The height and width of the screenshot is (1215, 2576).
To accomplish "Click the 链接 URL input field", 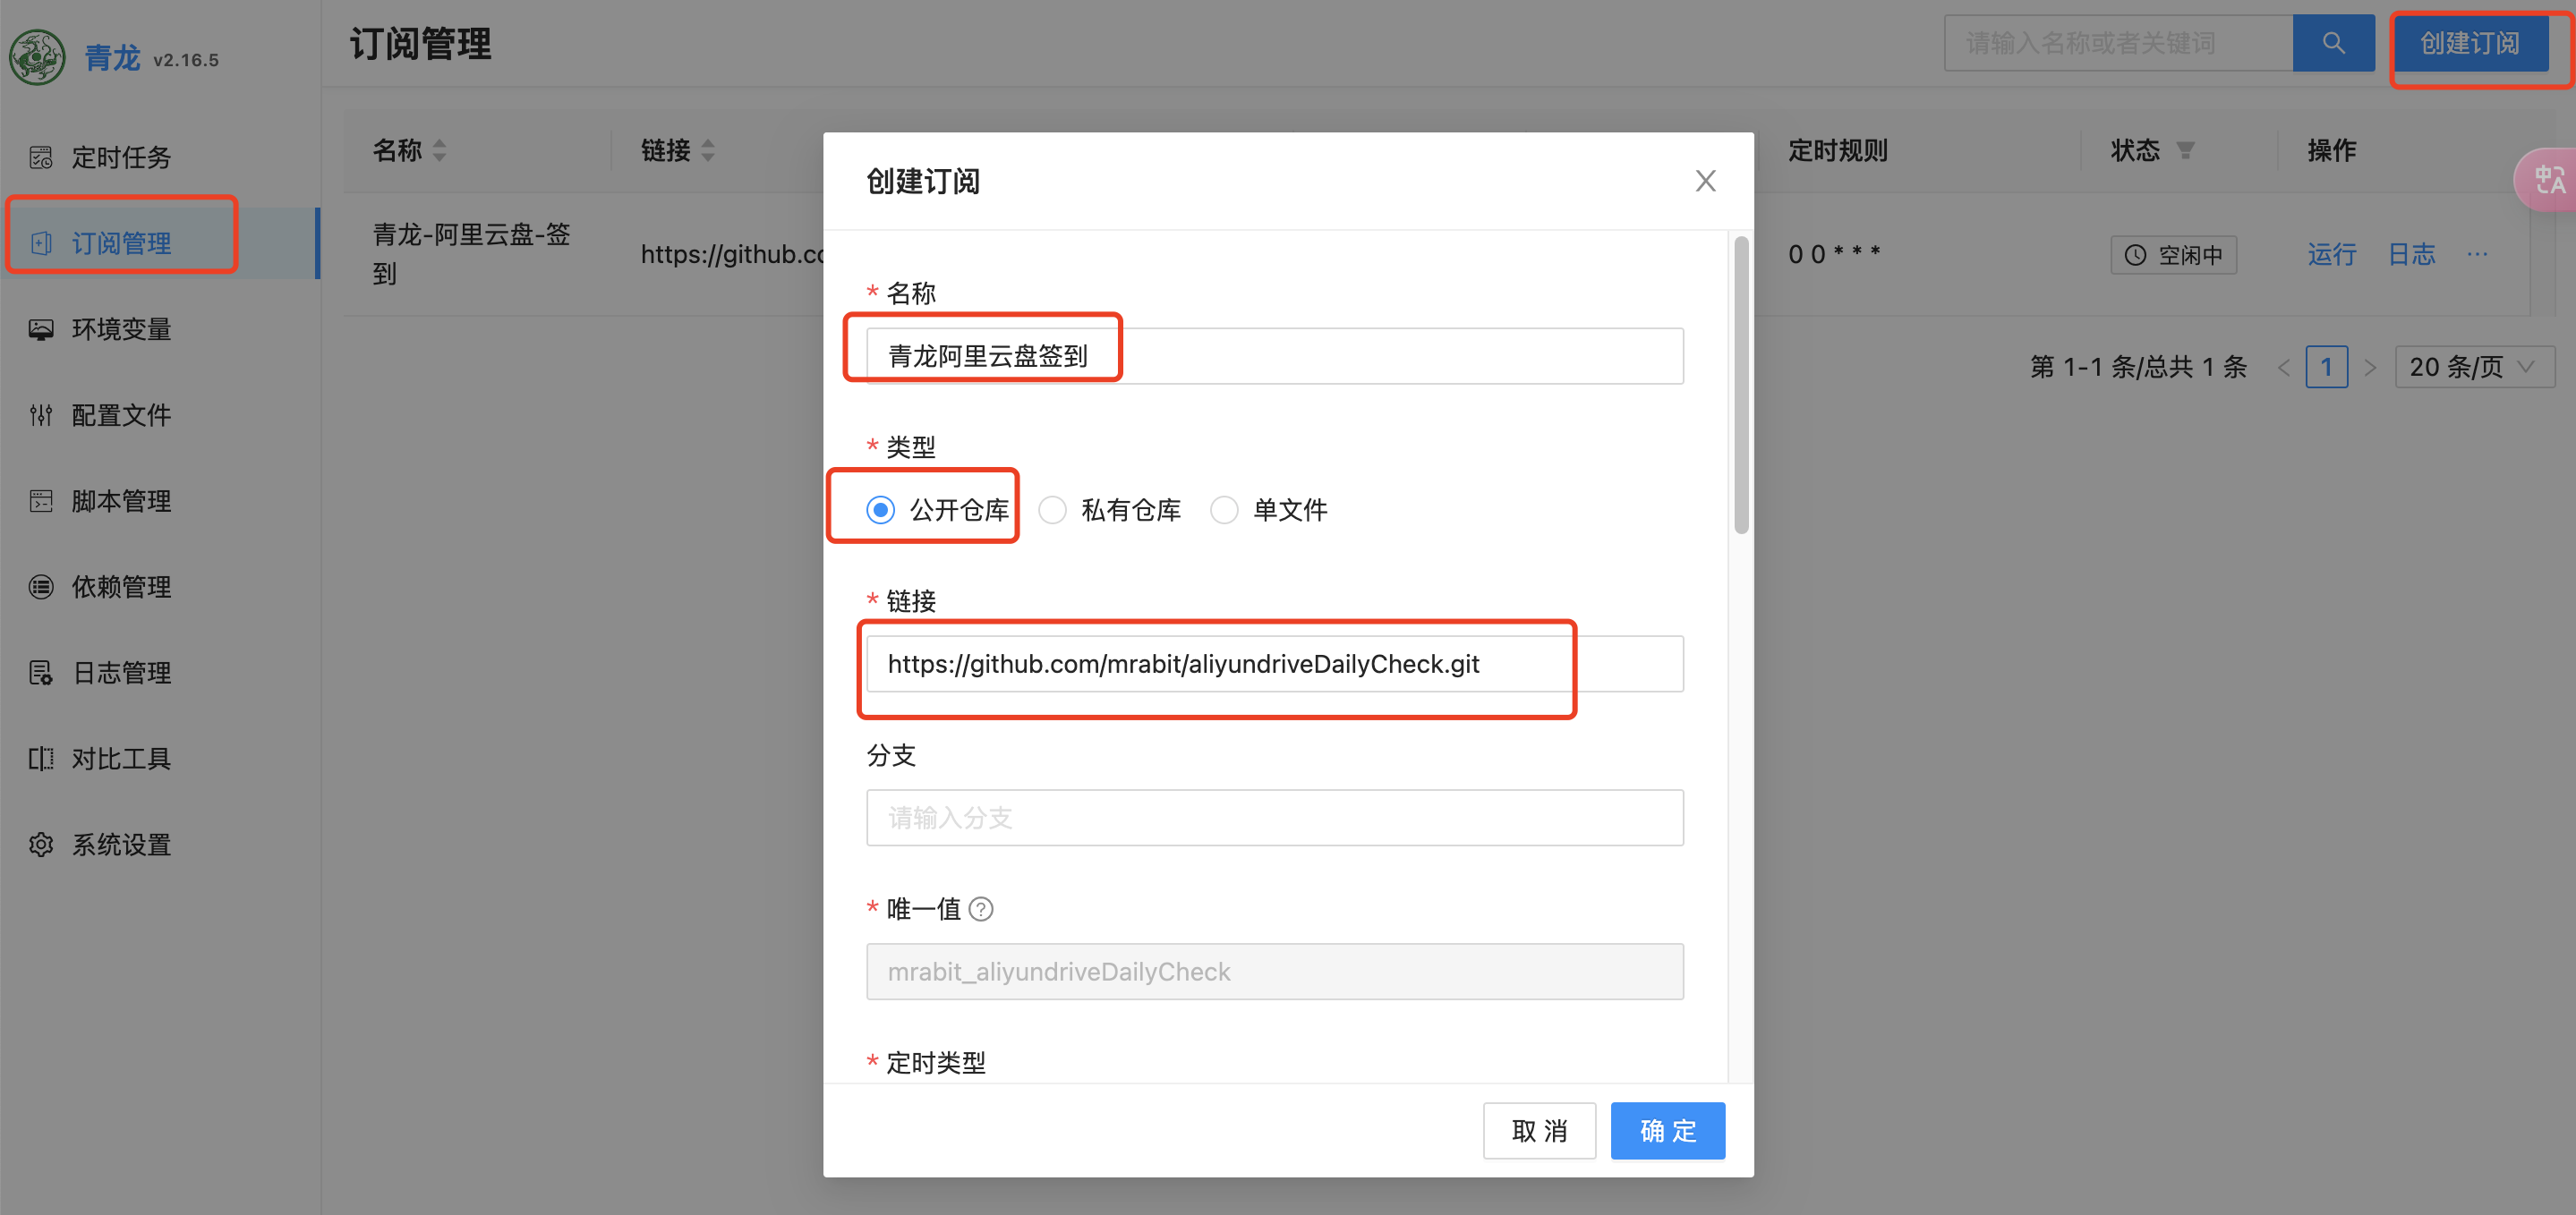I will (x=1274, y=664).
